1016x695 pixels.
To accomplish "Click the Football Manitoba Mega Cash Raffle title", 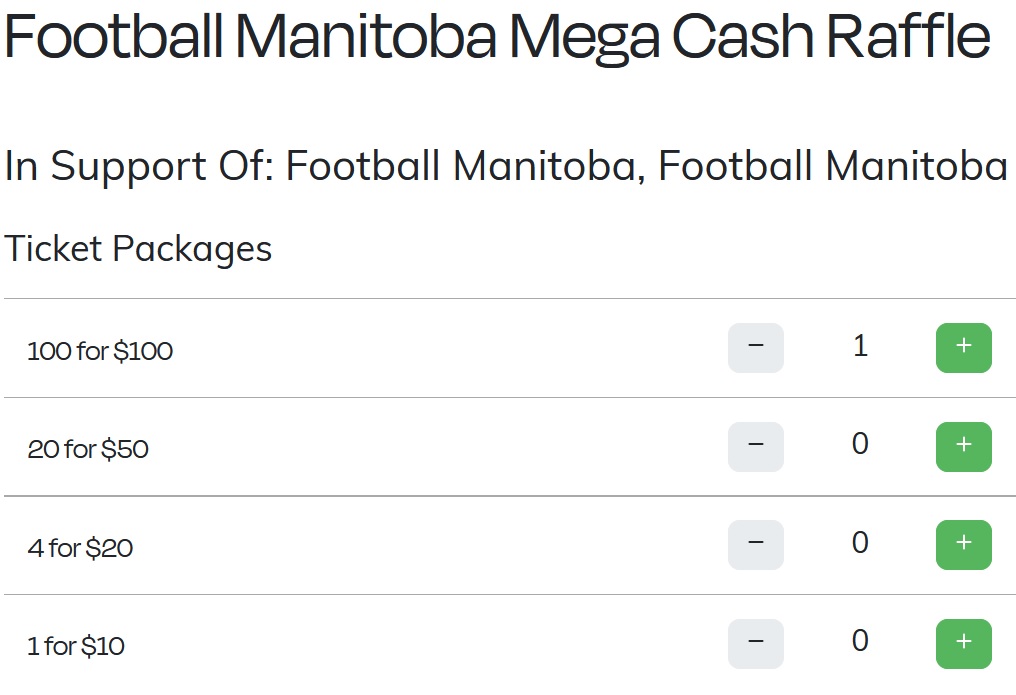I will point(498,36).
